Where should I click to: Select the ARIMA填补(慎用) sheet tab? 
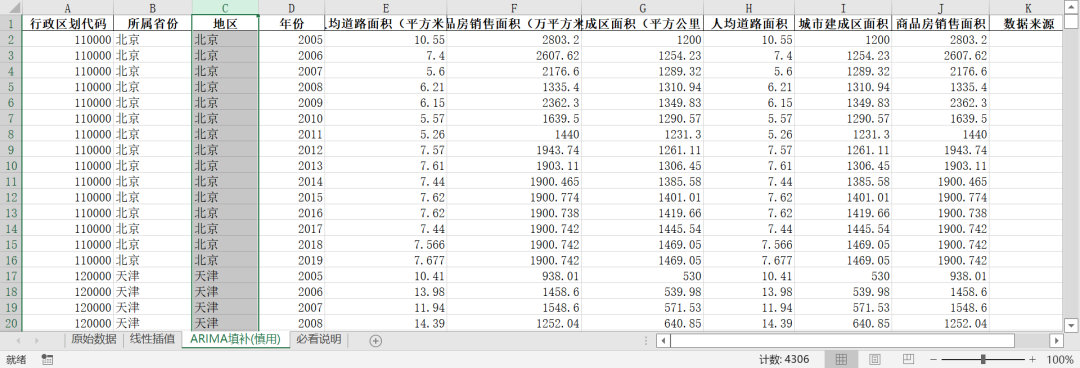click(x=236, y=339)
